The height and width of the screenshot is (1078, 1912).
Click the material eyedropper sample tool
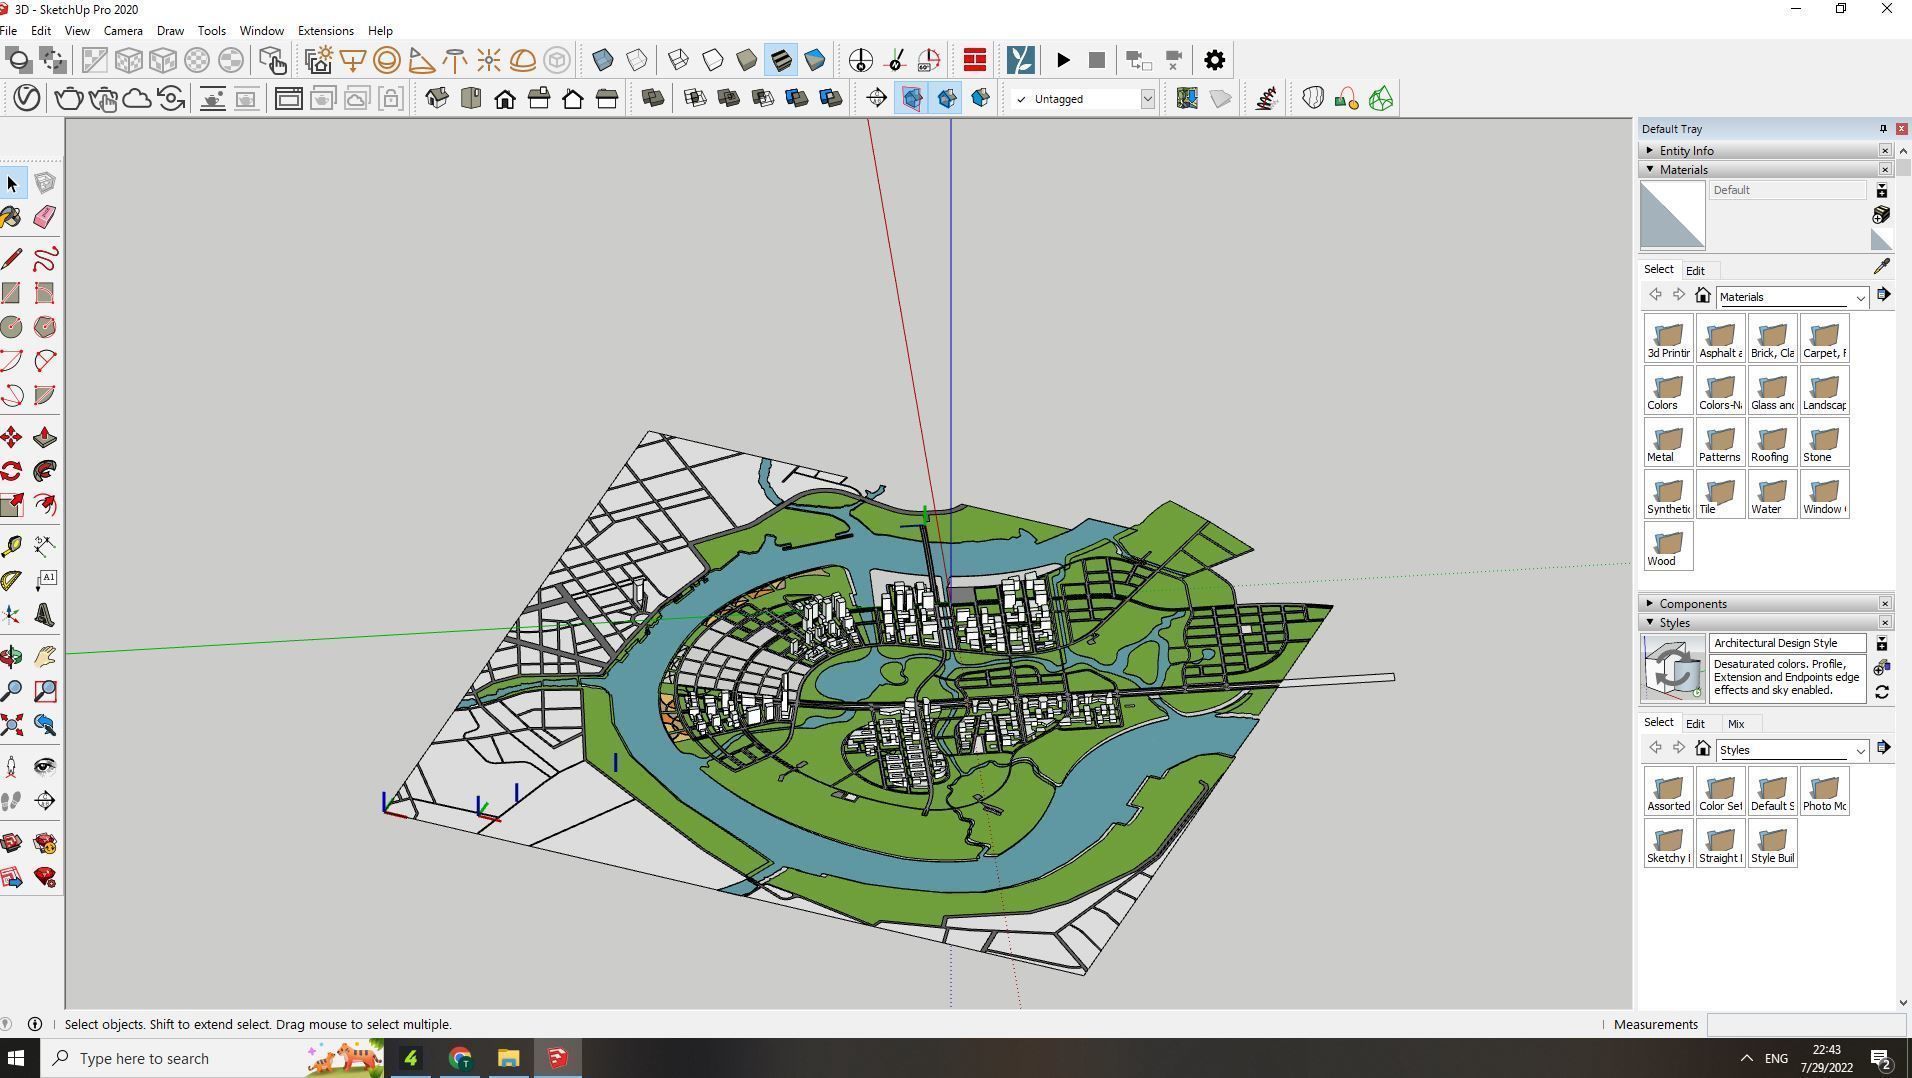[1881, 267]
